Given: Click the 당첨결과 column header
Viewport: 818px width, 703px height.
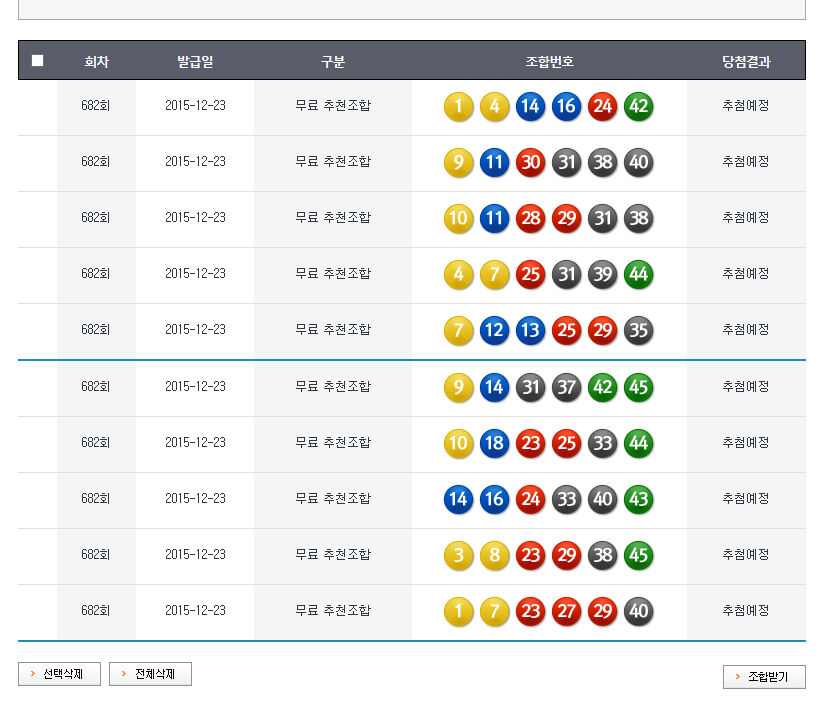Looking at the screenshot, I should [746, 62].
